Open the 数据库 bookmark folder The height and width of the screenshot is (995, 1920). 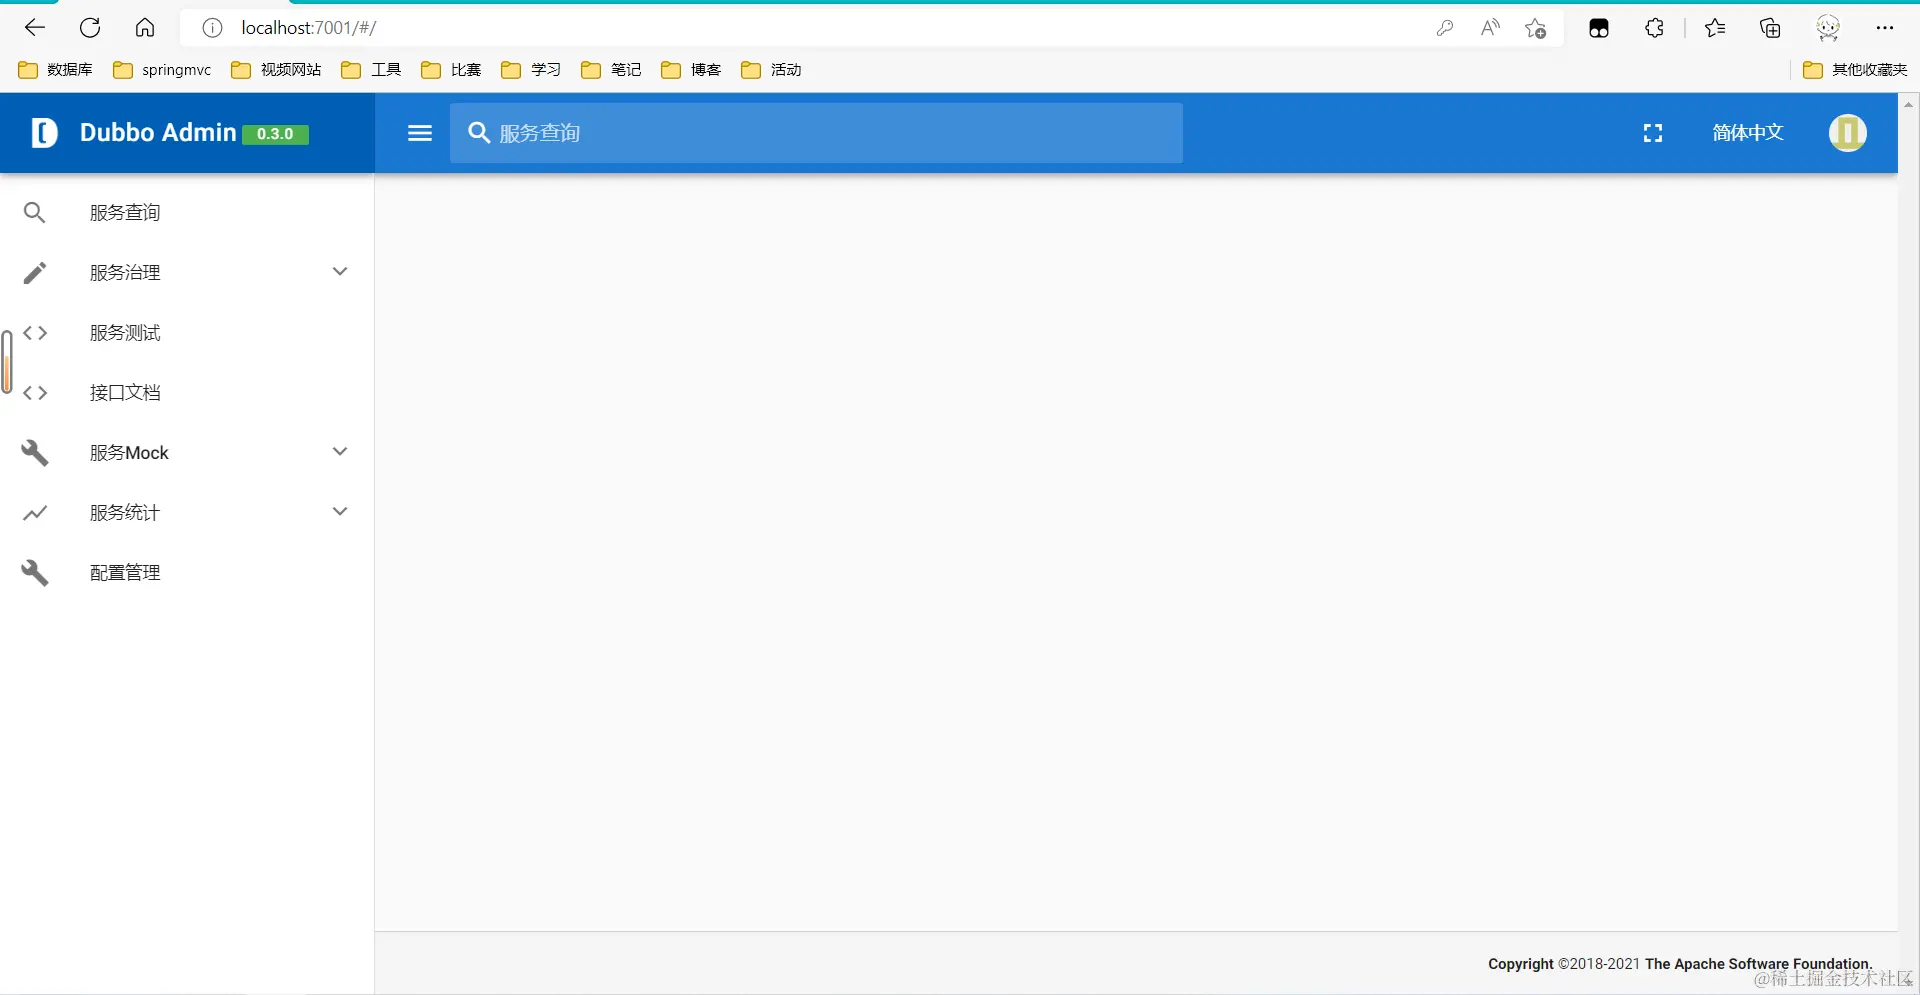(56, 70)
